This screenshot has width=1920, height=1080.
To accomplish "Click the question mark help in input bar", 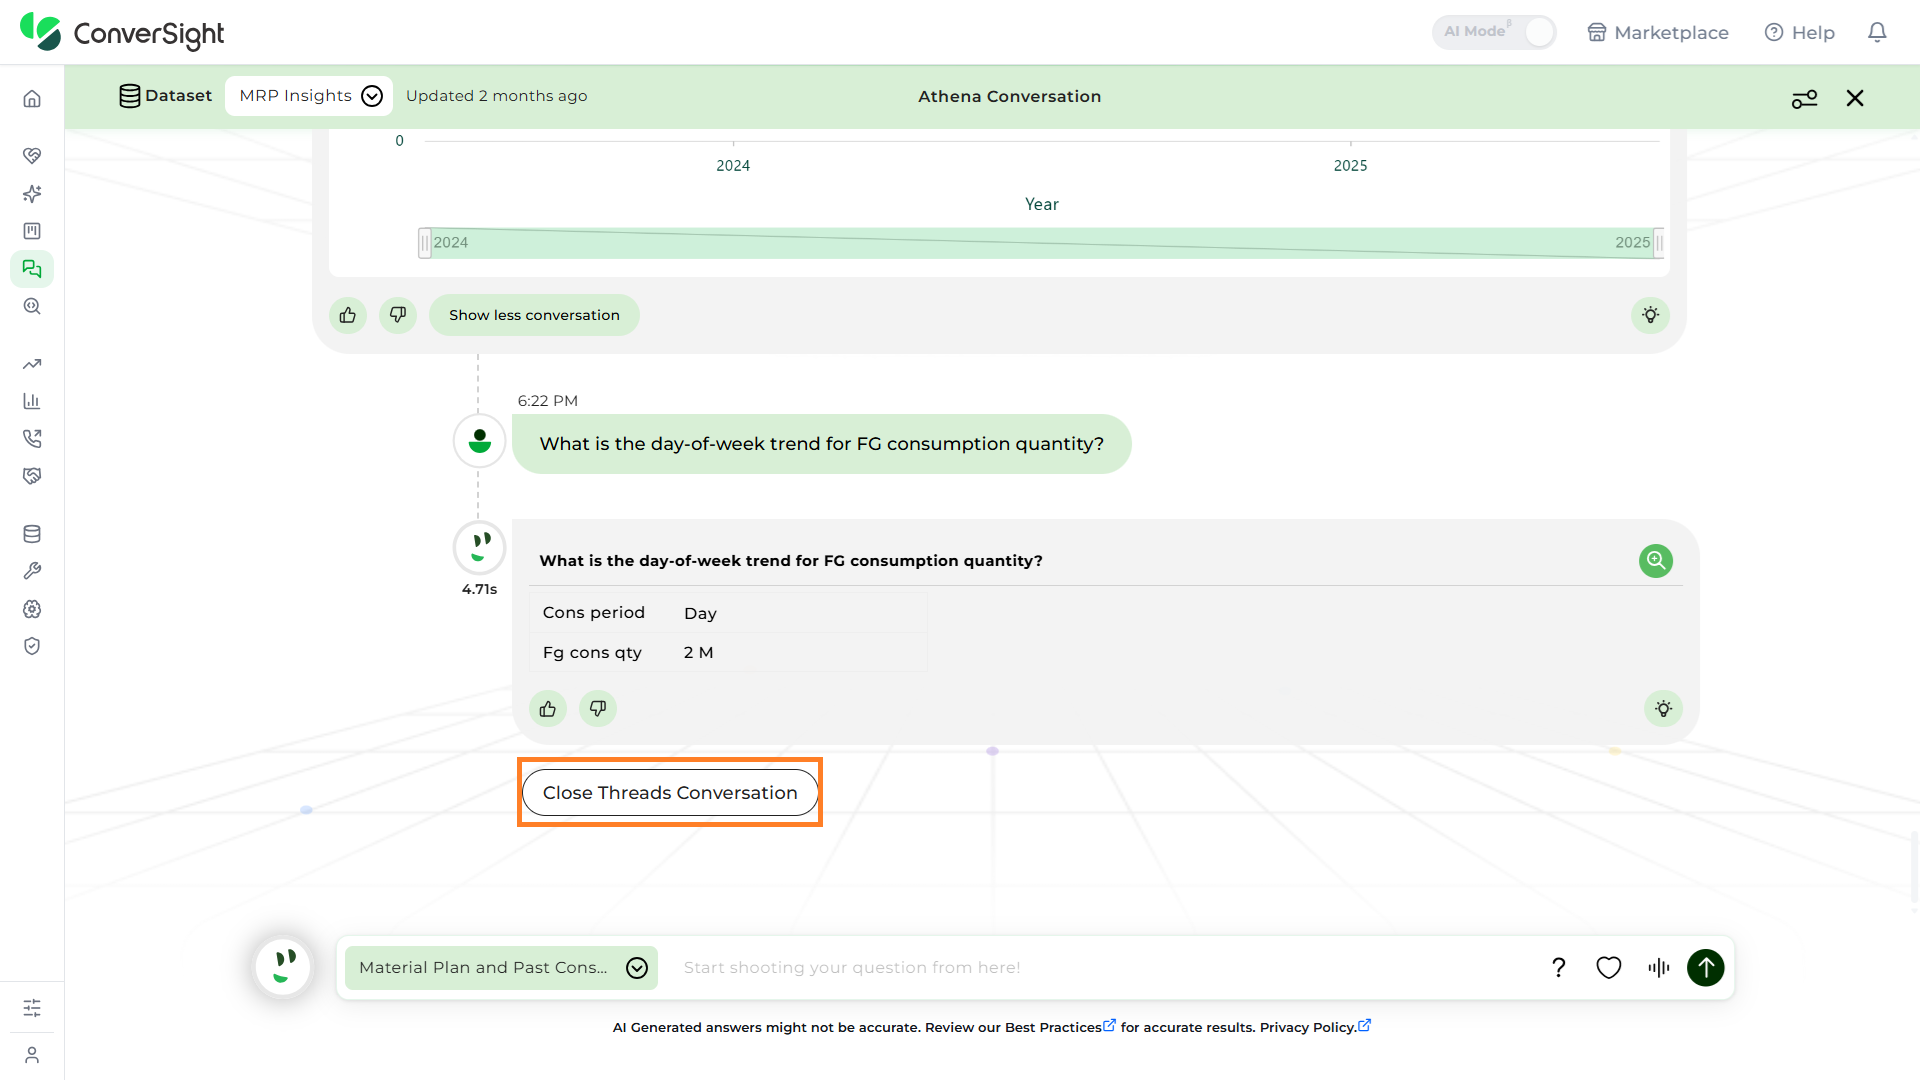I will (x=1558, y=967).
